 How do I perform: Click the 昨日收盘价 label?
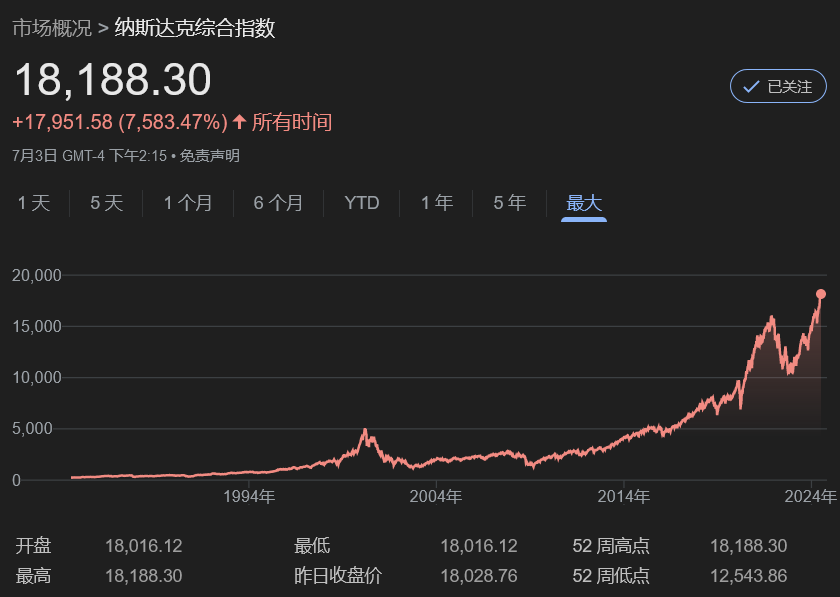click(x=338, y=576)
